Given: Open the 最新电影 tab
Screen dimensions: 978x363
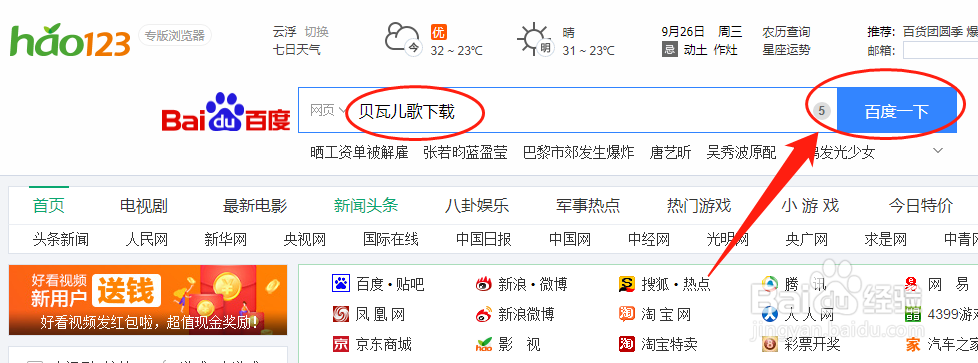Looking at the screenshot, I should (x=255, y=205).
